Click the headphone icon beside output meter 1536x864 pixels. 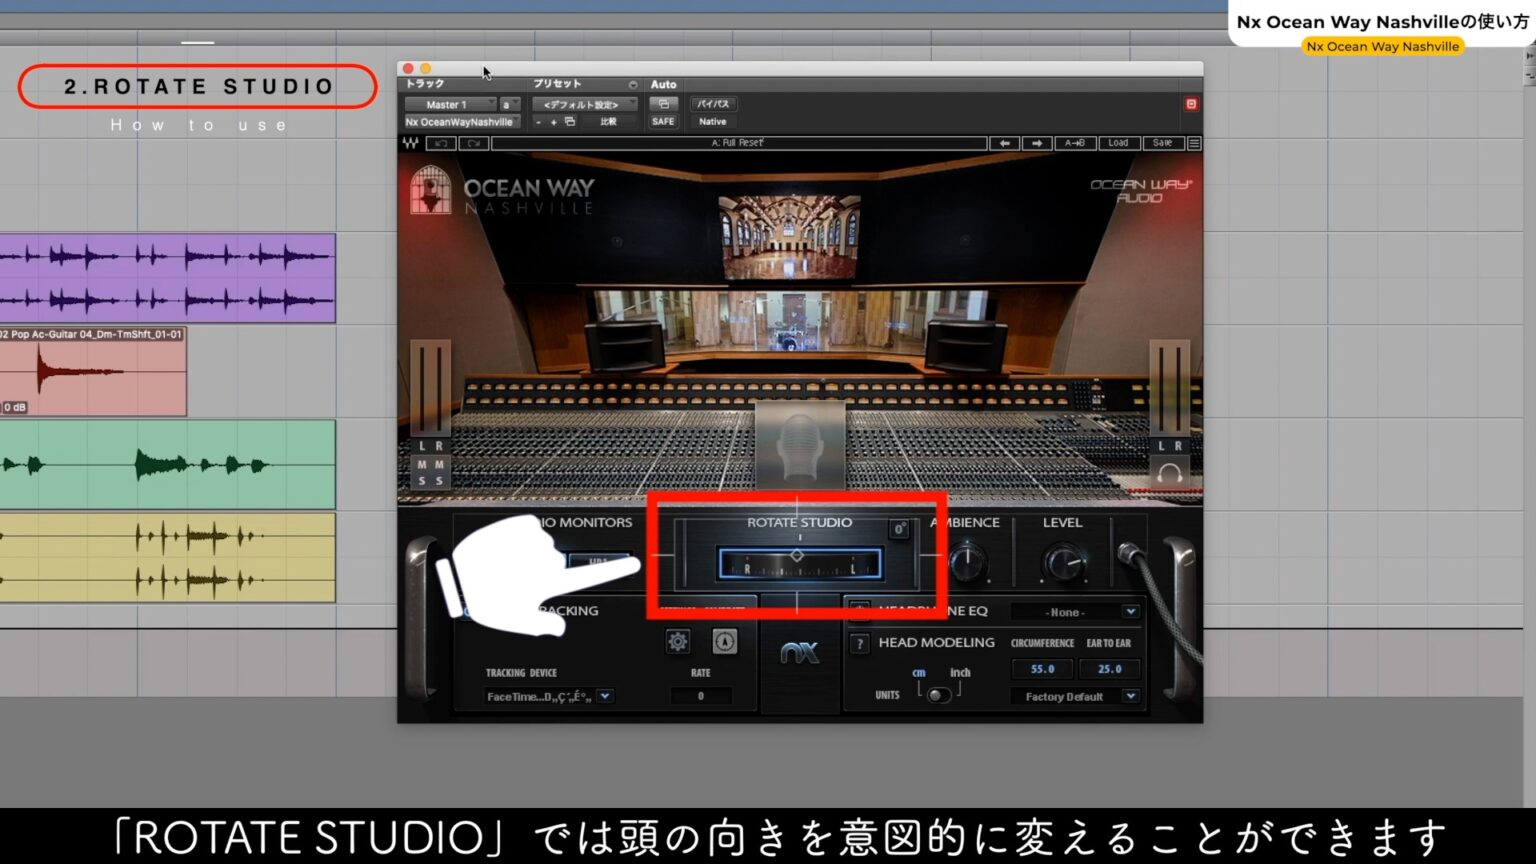pyautogui.click(x=1169, y=473)
